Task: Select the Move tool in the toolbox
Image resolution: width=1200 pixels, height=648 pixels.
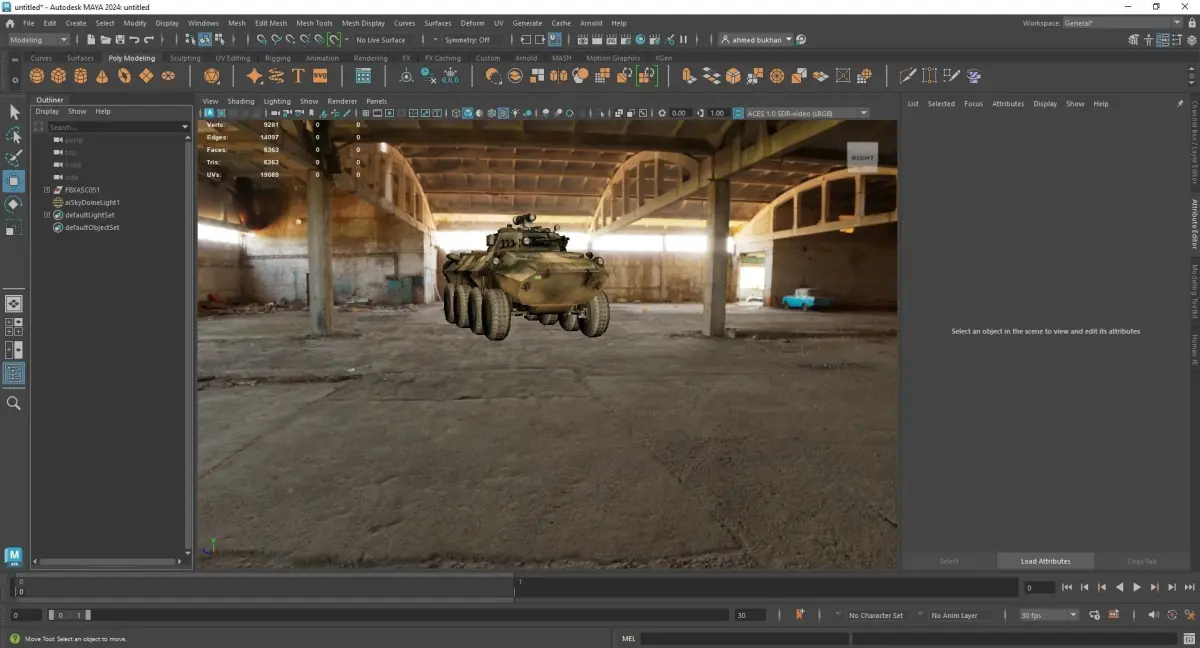Action: point(14,181)
